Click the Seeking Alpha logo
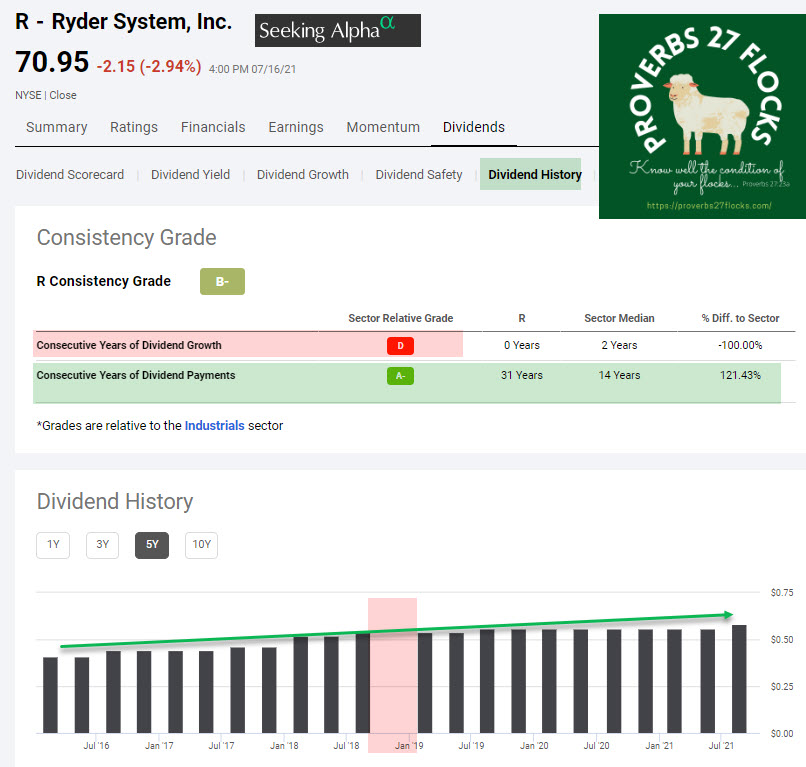This screenshot has width=806, height=767. [x=337, y=30]
